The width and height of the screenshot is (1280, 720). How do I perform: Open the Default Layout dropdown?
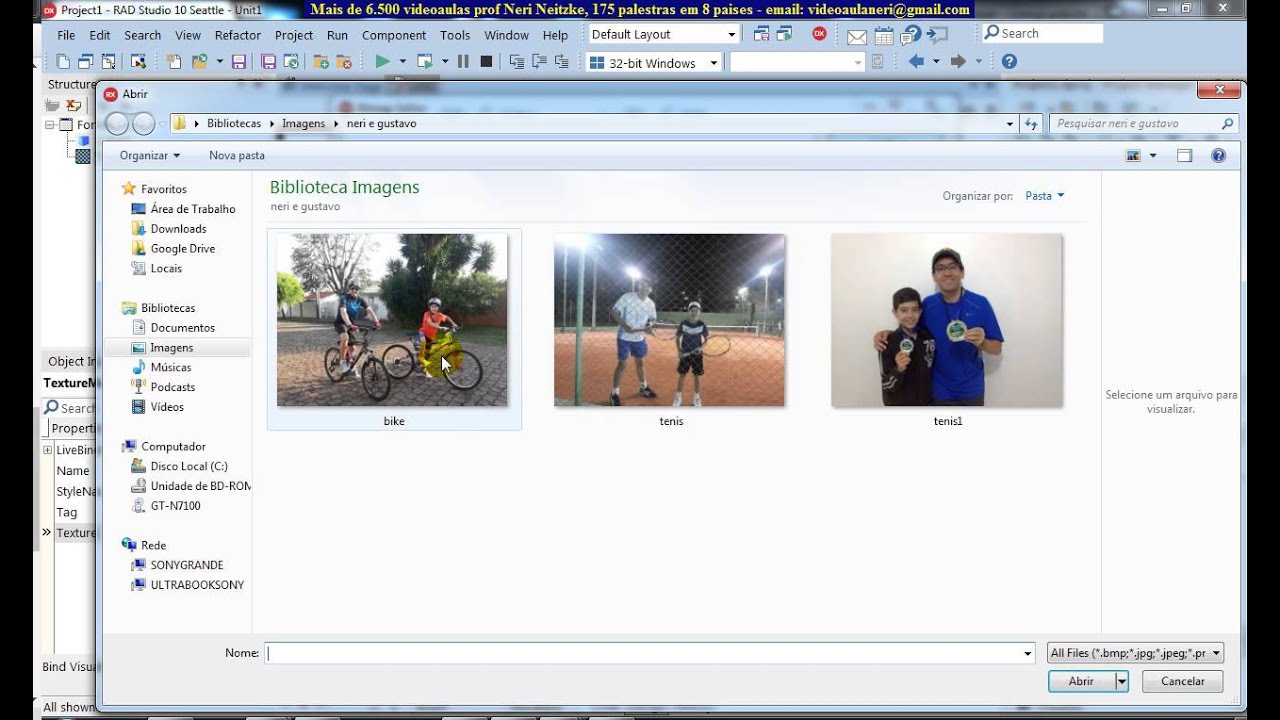point(731,34)
